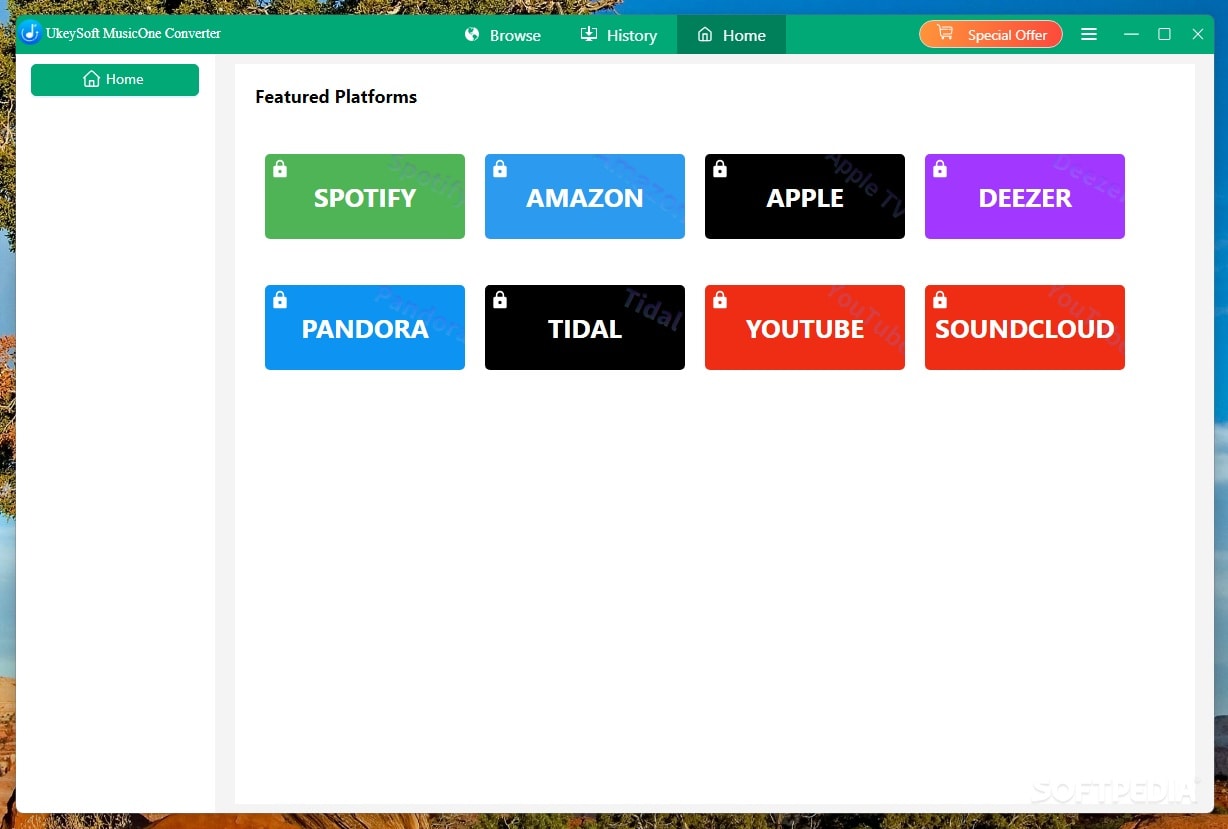Select the Apple platform tile
1228x829 pixels.
[805, 197]
